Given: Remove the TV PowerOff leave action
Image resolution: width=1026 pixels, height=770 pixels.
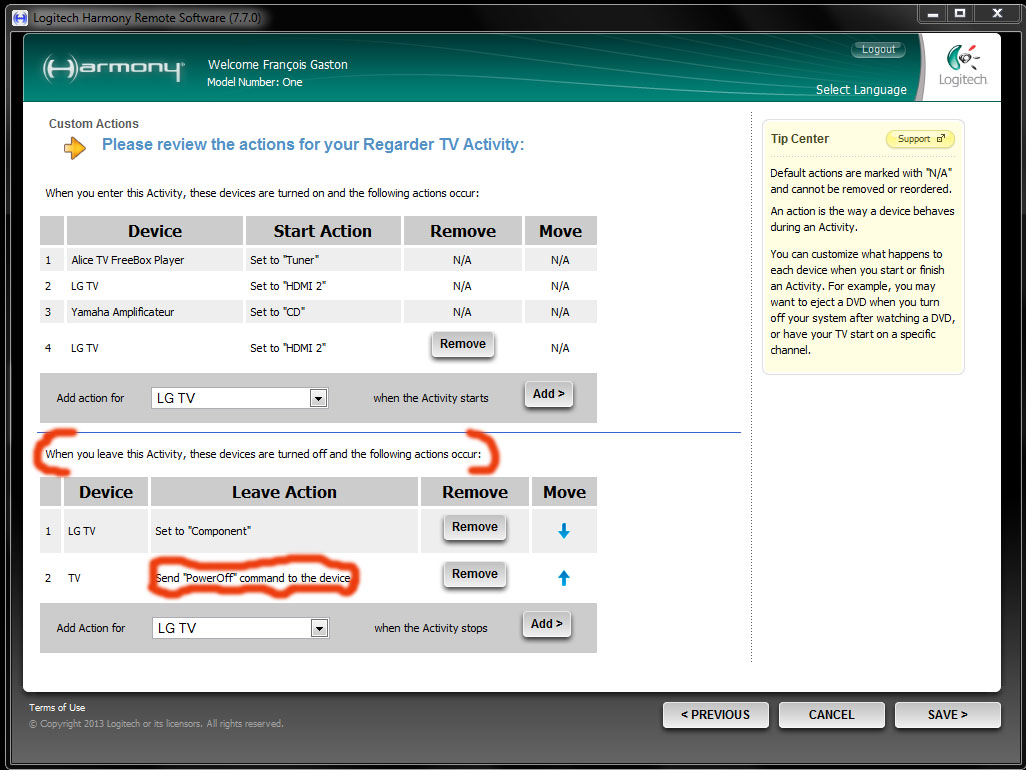Looking at the screenshot, I should click(474, 574).
